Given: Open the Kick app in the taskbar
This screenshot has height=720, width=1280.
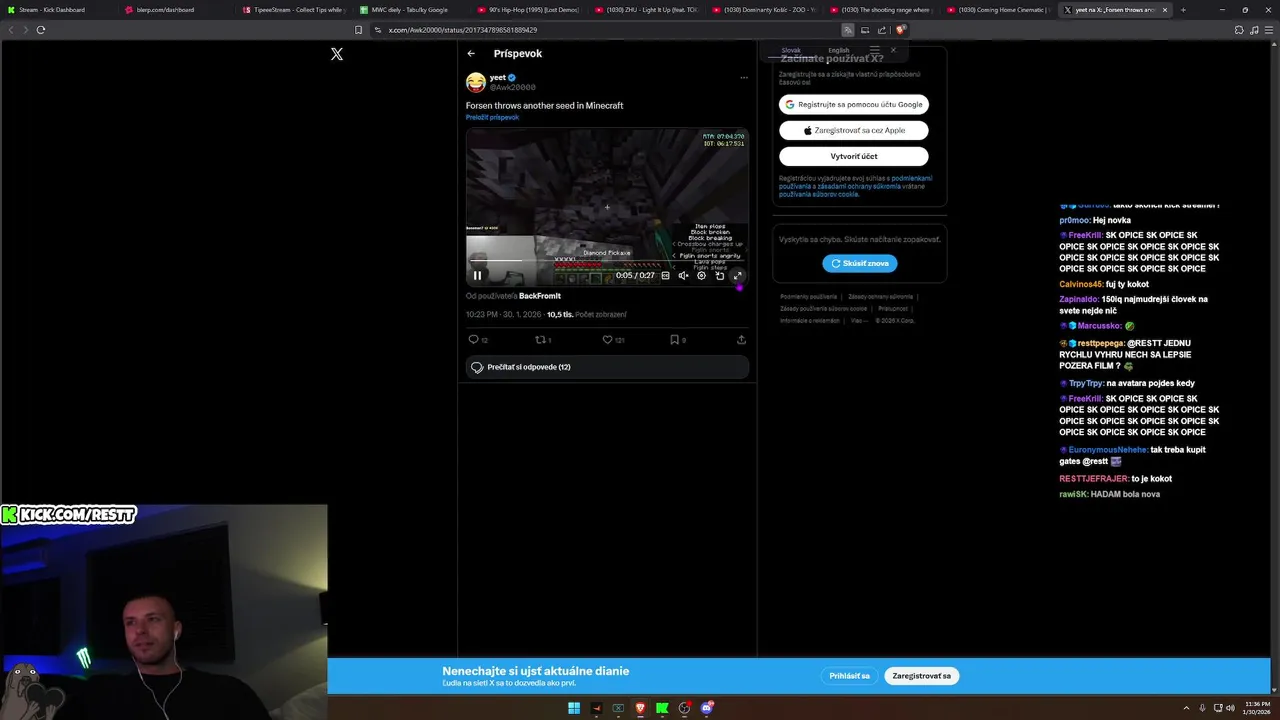Looking at the screenshot, I should coord(662,709).
